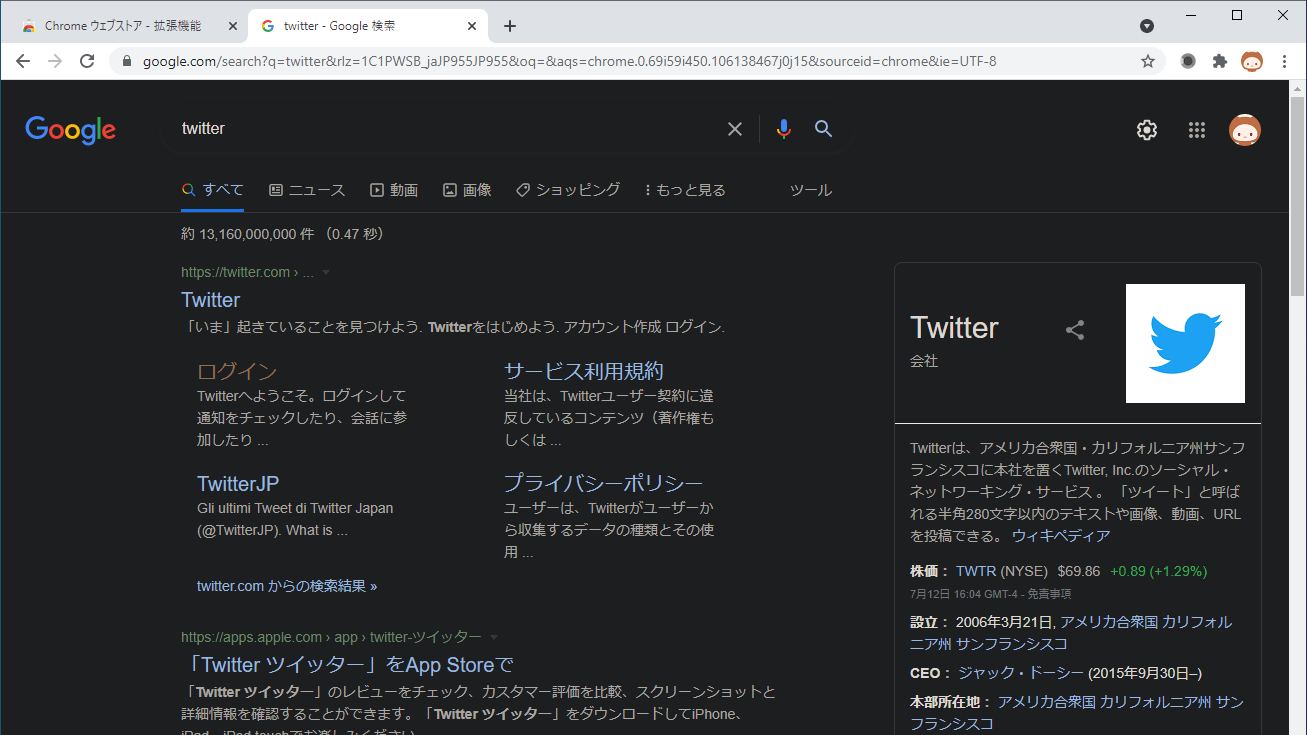Open the ツール search tools
The width and height of the screenshot is (1307, 735).
coord(811,190)
